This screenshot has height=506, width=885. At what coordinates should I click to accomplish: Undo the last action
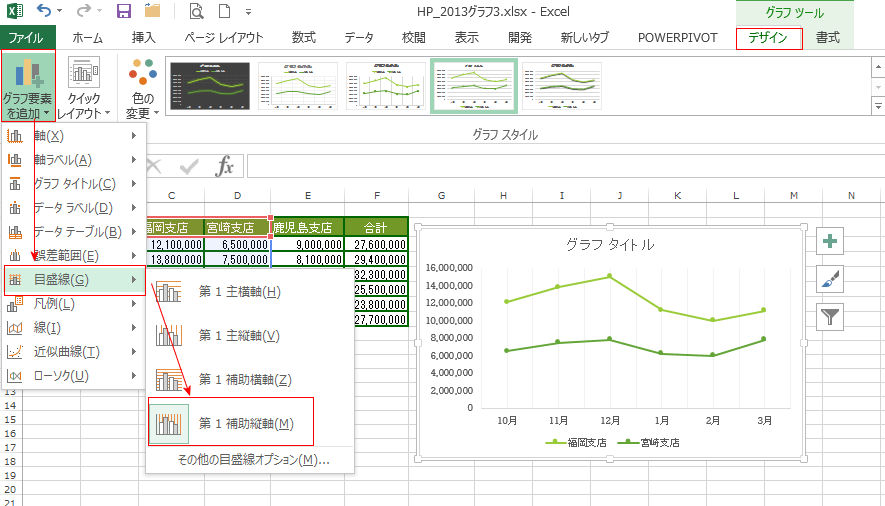[43, 11]
